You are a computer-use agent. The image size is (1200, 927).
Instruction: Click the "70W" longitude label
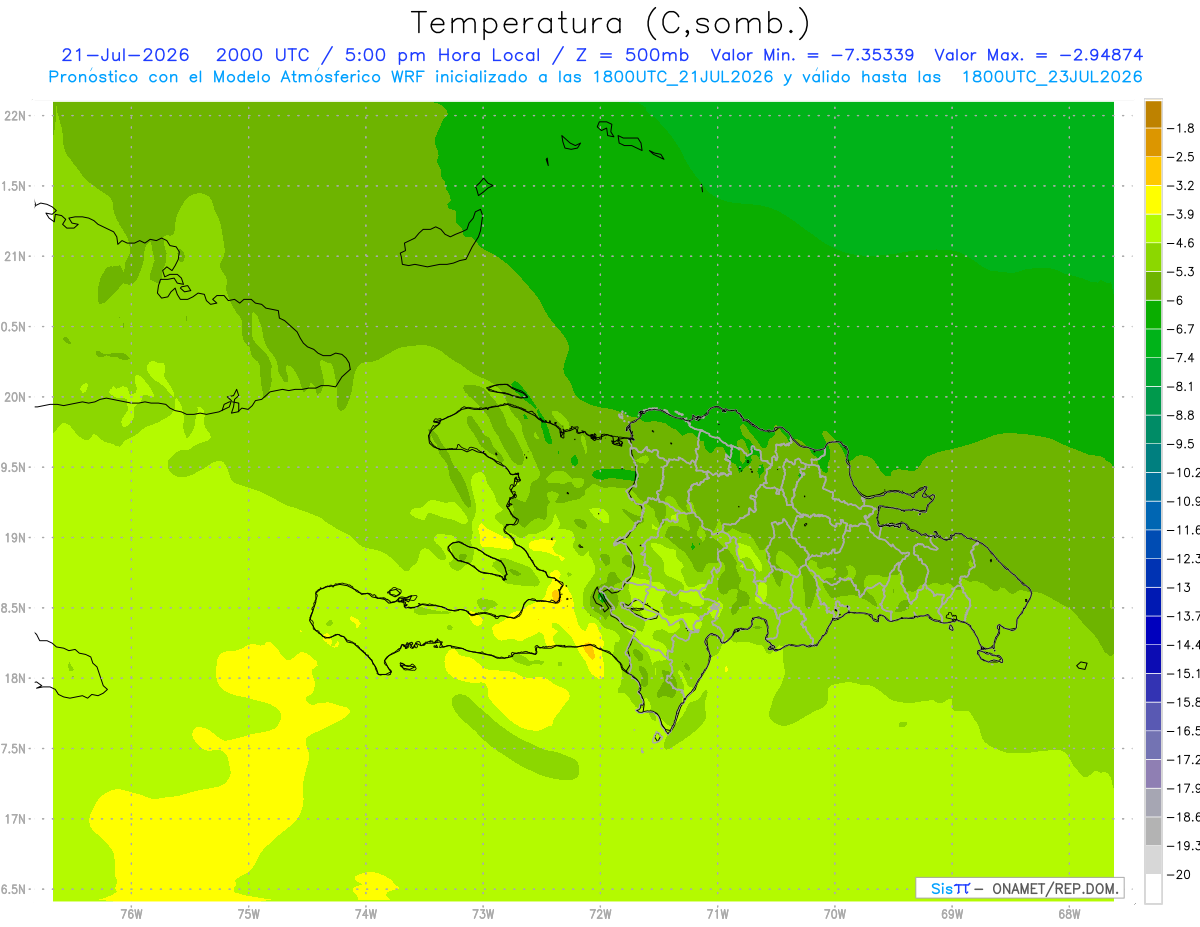point(835,914)
